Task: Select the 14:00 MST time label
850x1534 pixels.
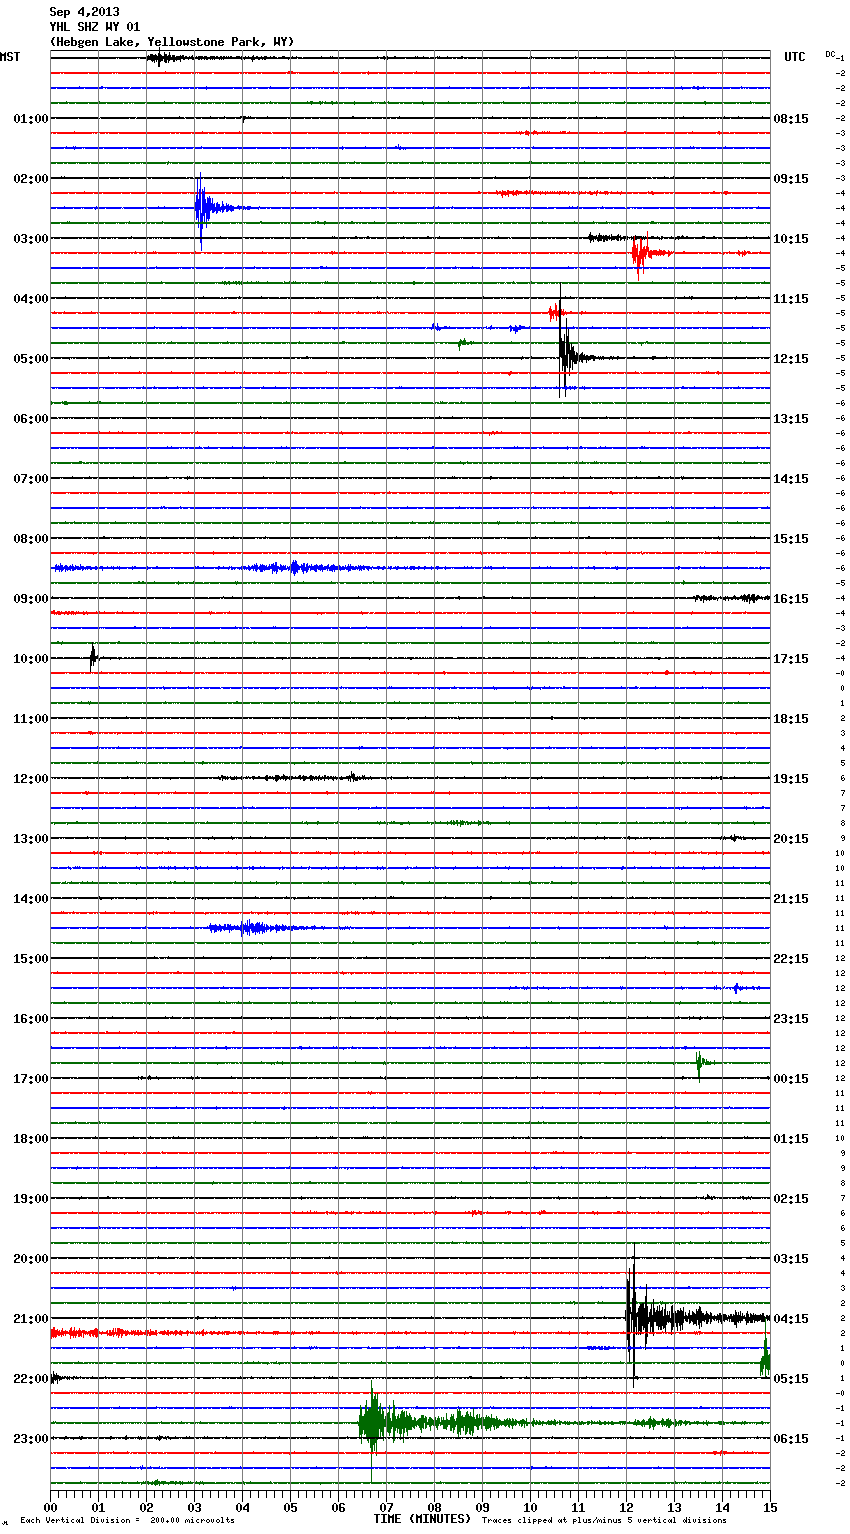Action: tap(31, 899)
